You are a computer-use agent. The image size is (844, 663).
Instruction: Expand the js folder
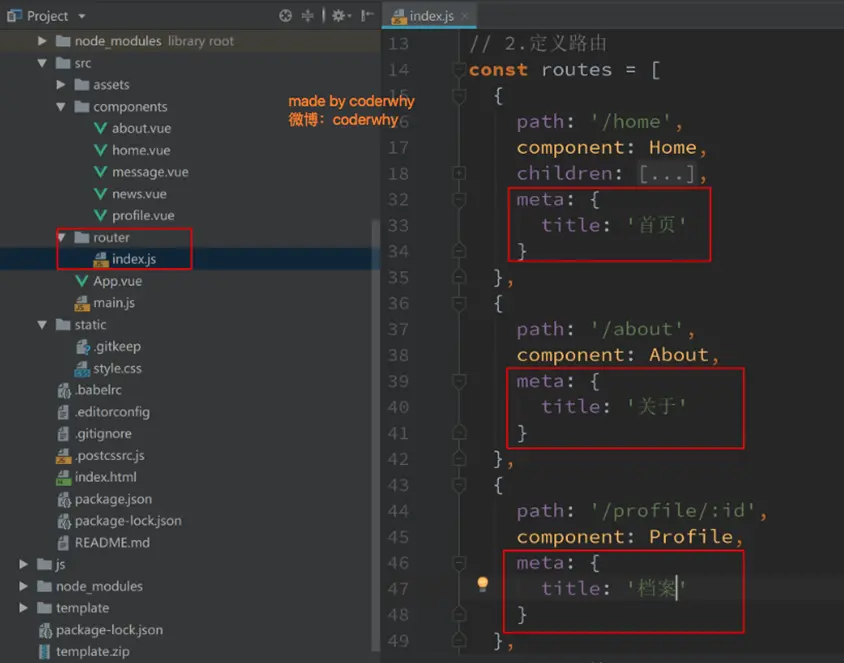[23, 564]
